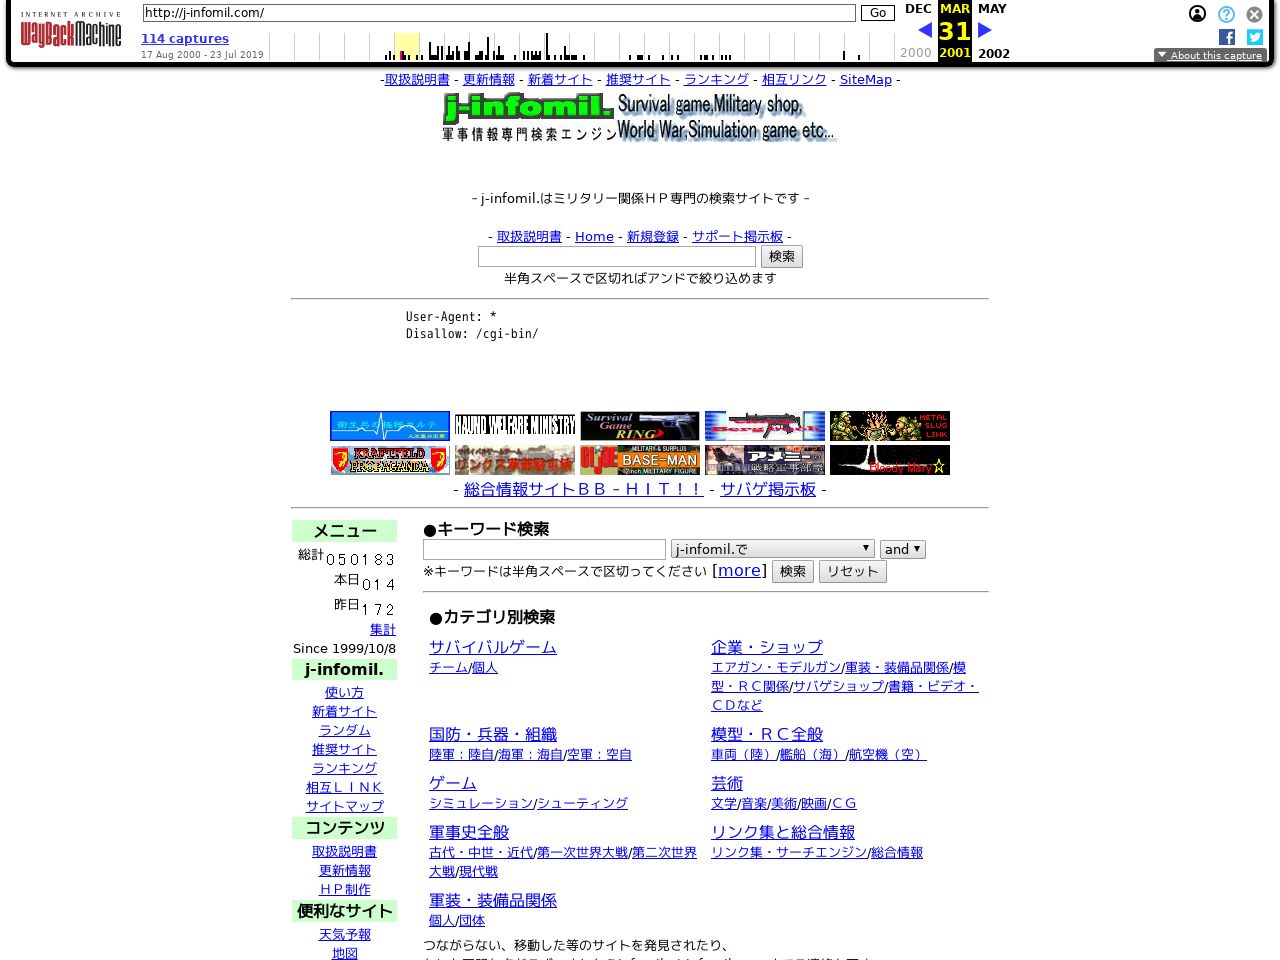The image size is (1280, 960).
Task: Expand the About this capture panel
Action: click(x=1210, y=56)
